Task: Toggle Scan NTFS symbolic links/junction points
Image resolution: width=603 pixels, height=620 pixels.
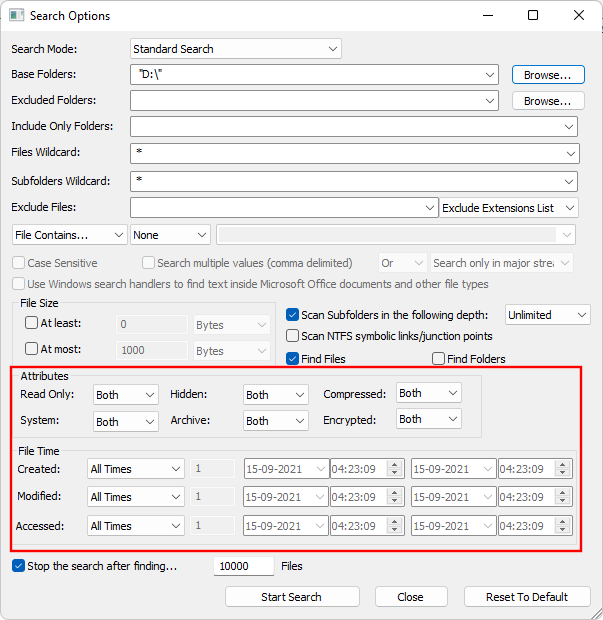Action: [293, 336]
